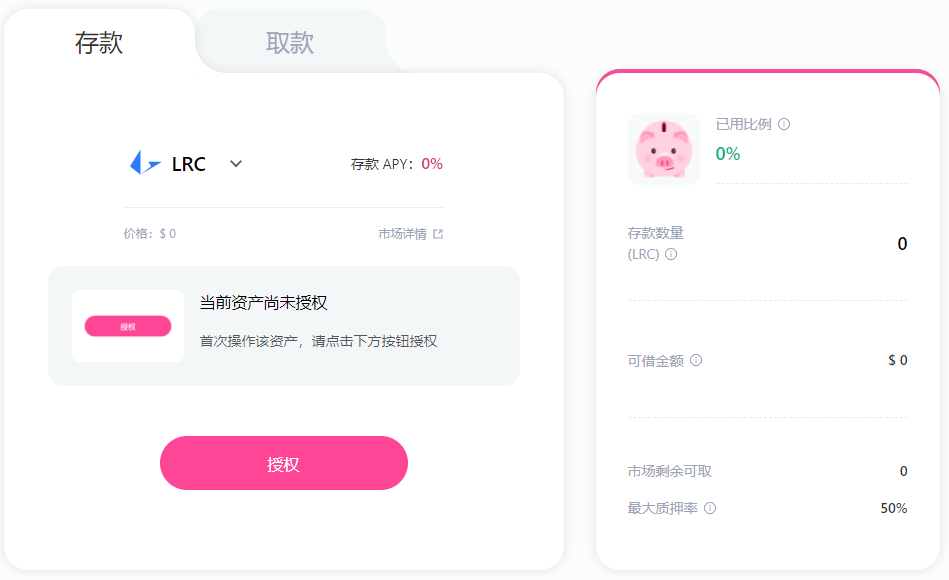Switch to the 取款 tab
The height and width of the screenshot is (580, 949).
pos(290,43)
